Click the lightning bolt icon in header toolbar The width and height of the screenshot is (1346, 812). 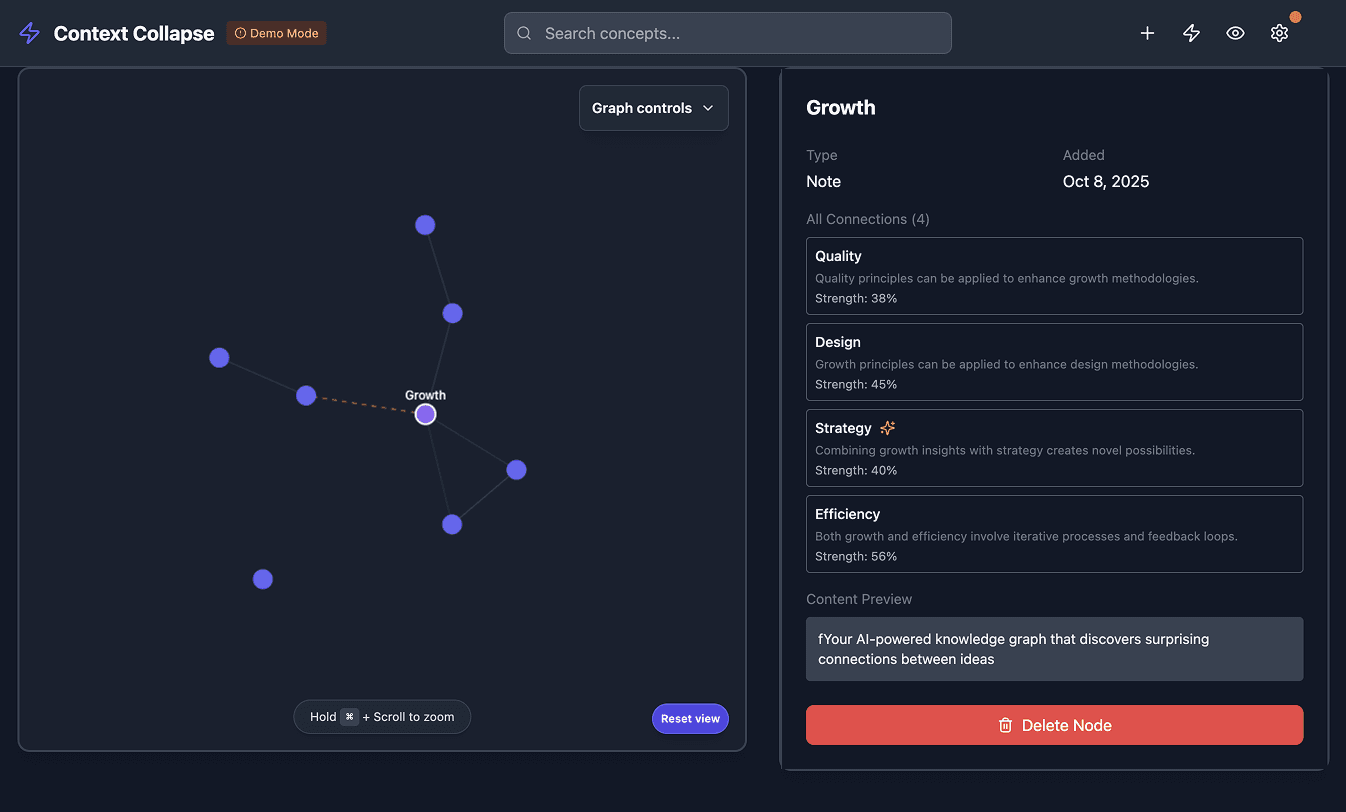click(x=1191, y=33)
